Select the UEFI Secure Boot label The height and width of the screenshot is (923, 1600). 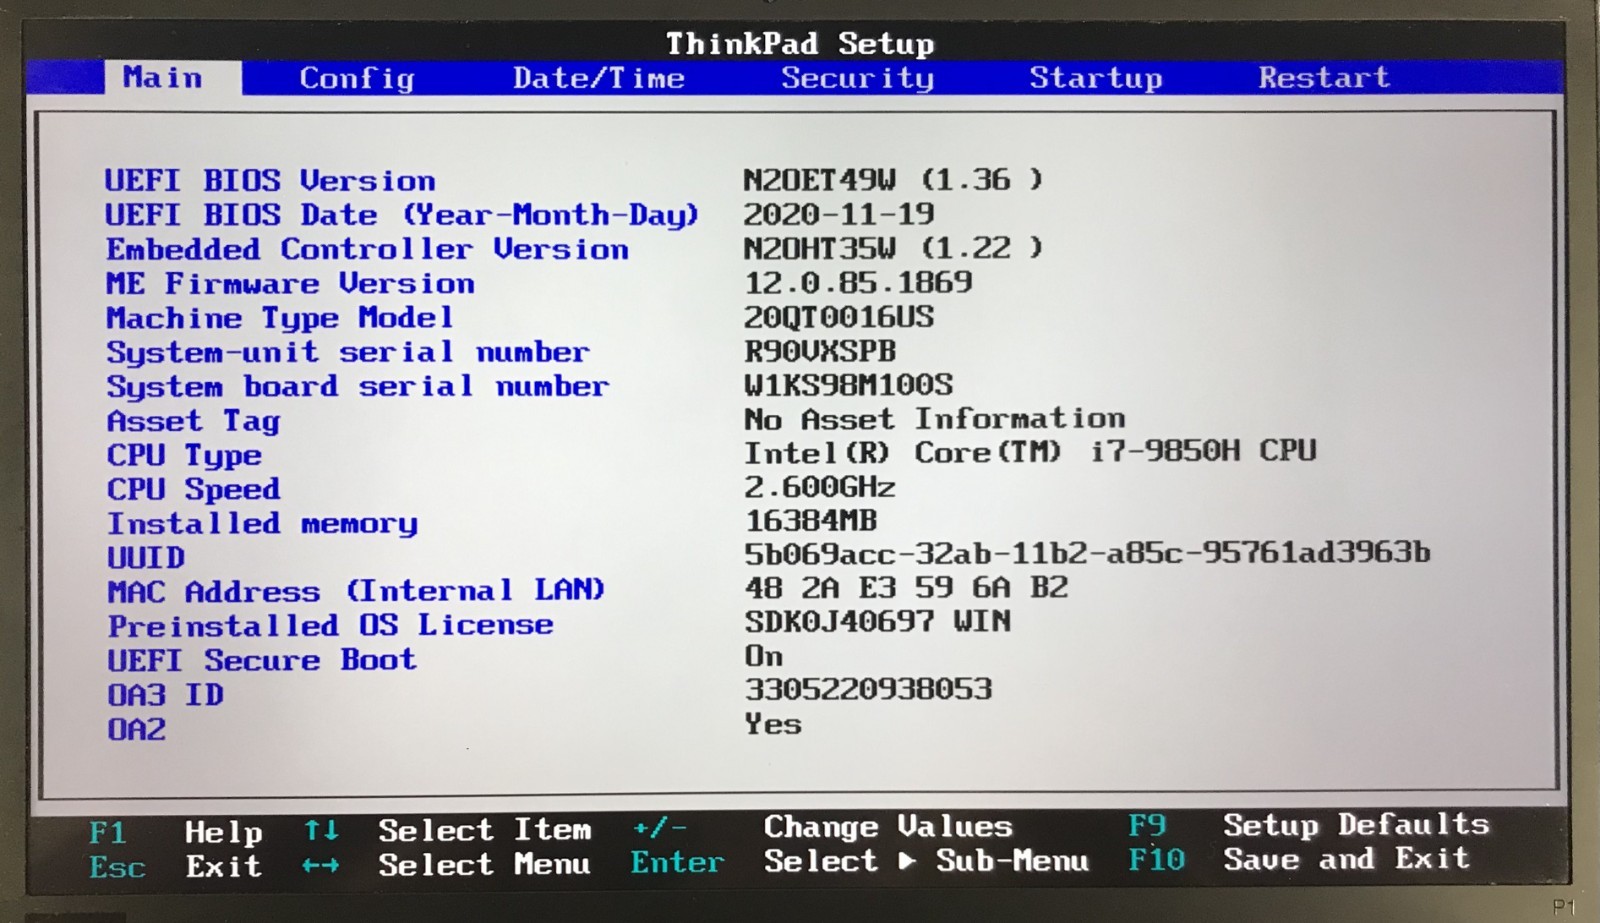[x=262, y=661]
